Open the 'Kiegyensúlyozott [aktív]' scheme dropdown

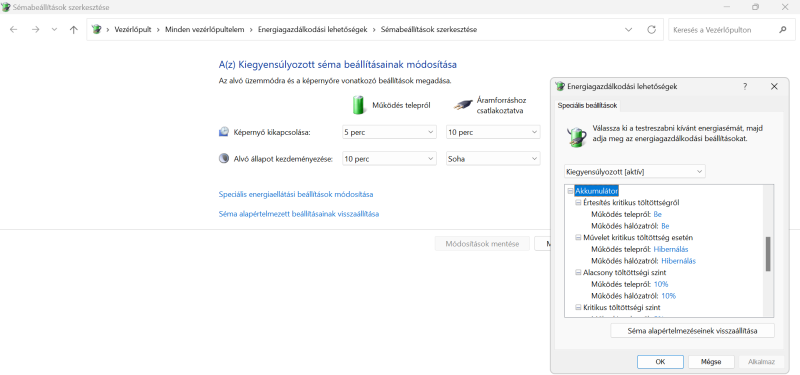(x=635, y=172)
